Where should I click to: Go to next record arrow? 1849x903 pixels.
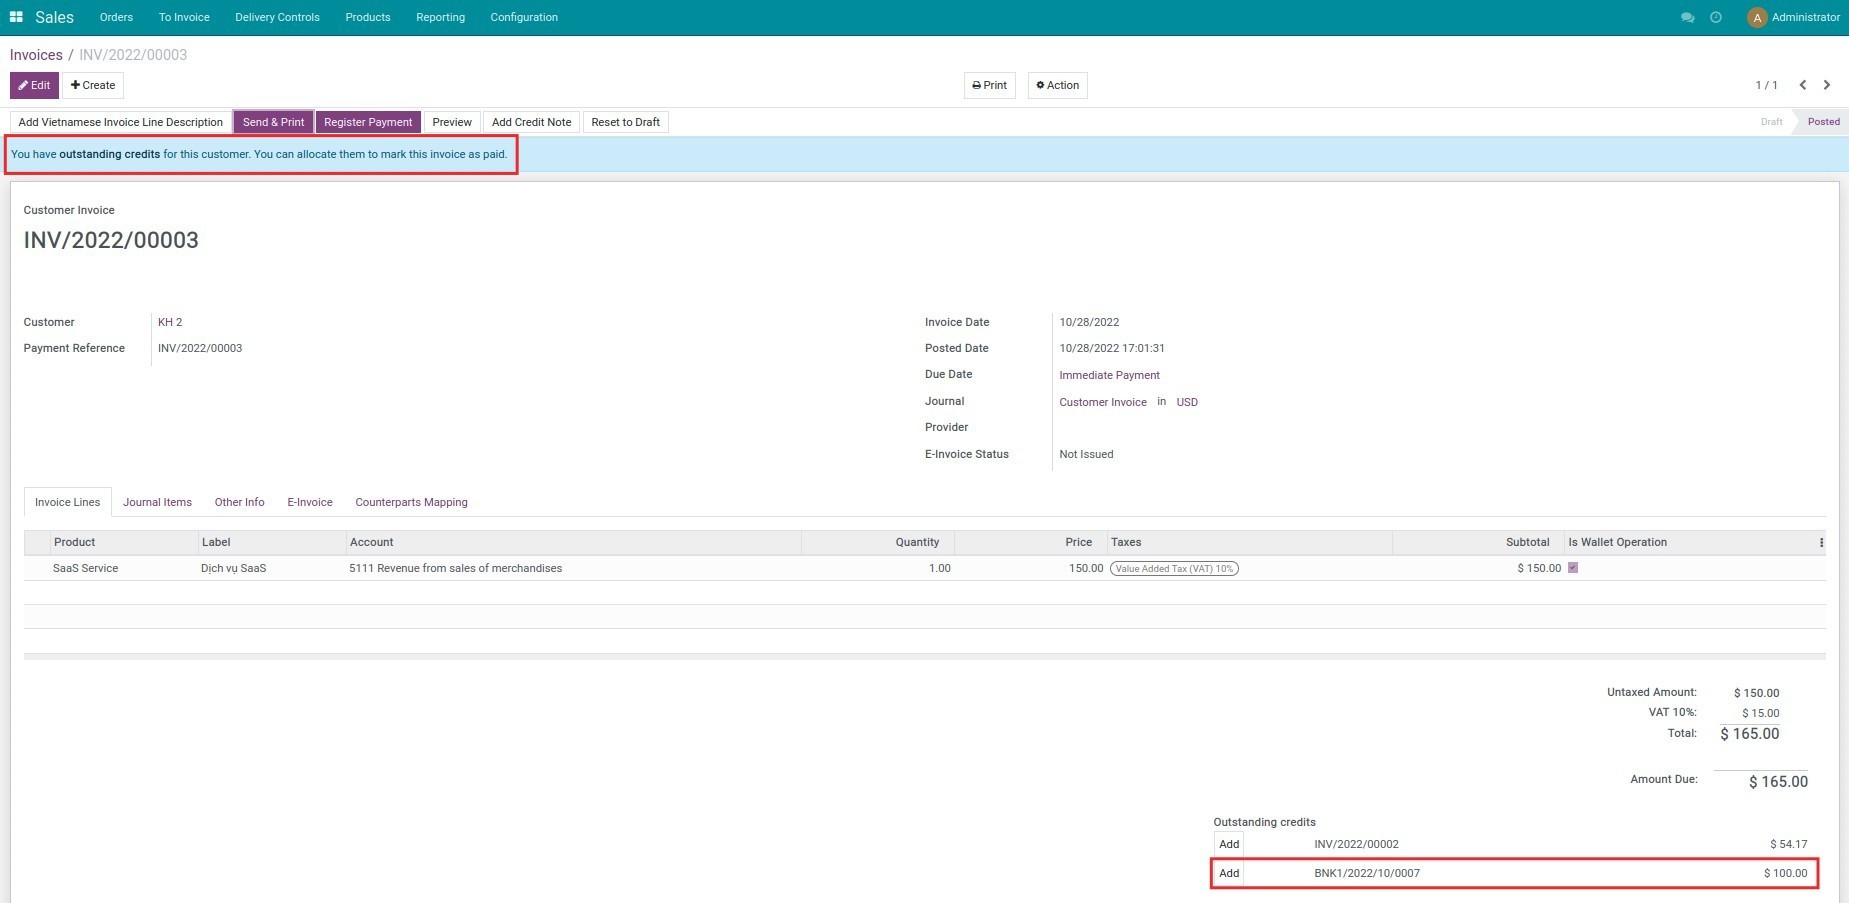pos(1827,85)
